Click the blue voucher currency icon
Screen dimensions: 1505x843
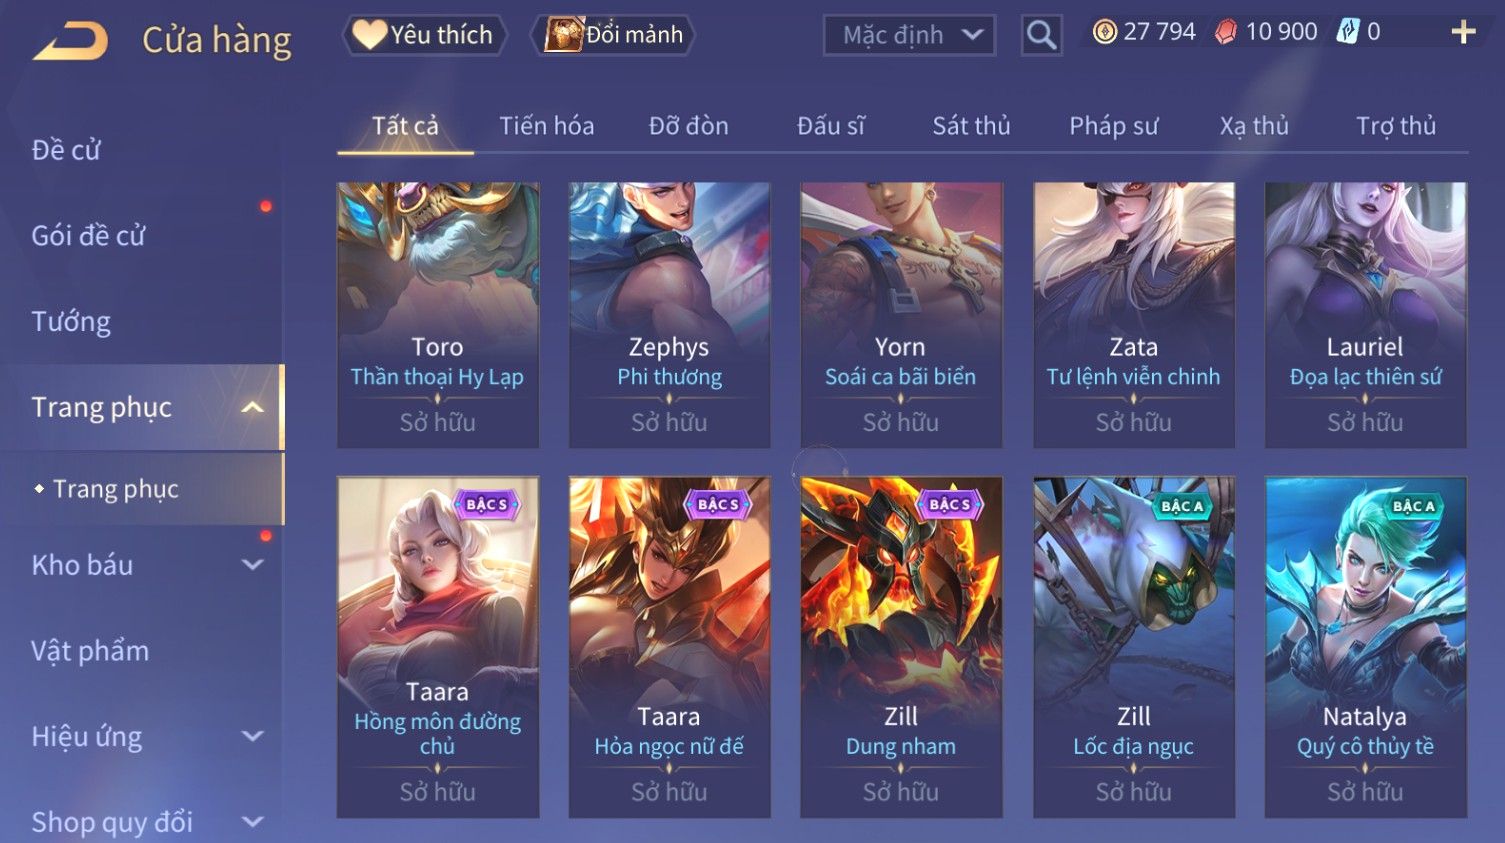(x=1348, y=32)
